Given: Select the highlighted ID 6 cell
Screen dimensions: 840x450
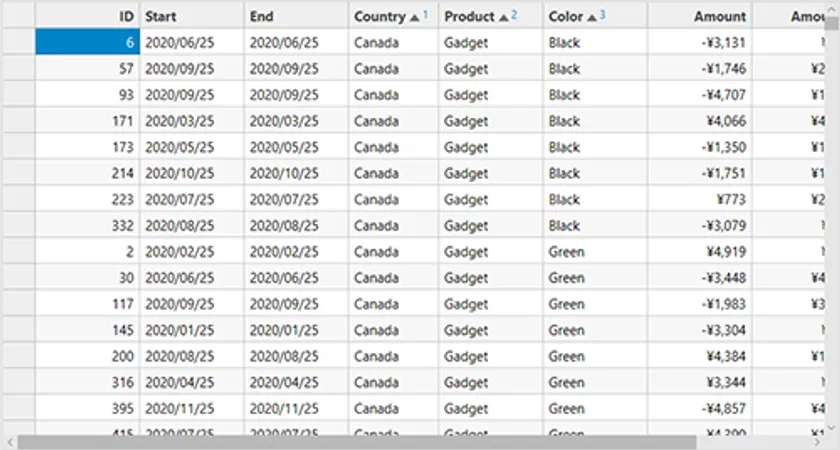Looking at the screenshot, I should [x=88, y=43].
